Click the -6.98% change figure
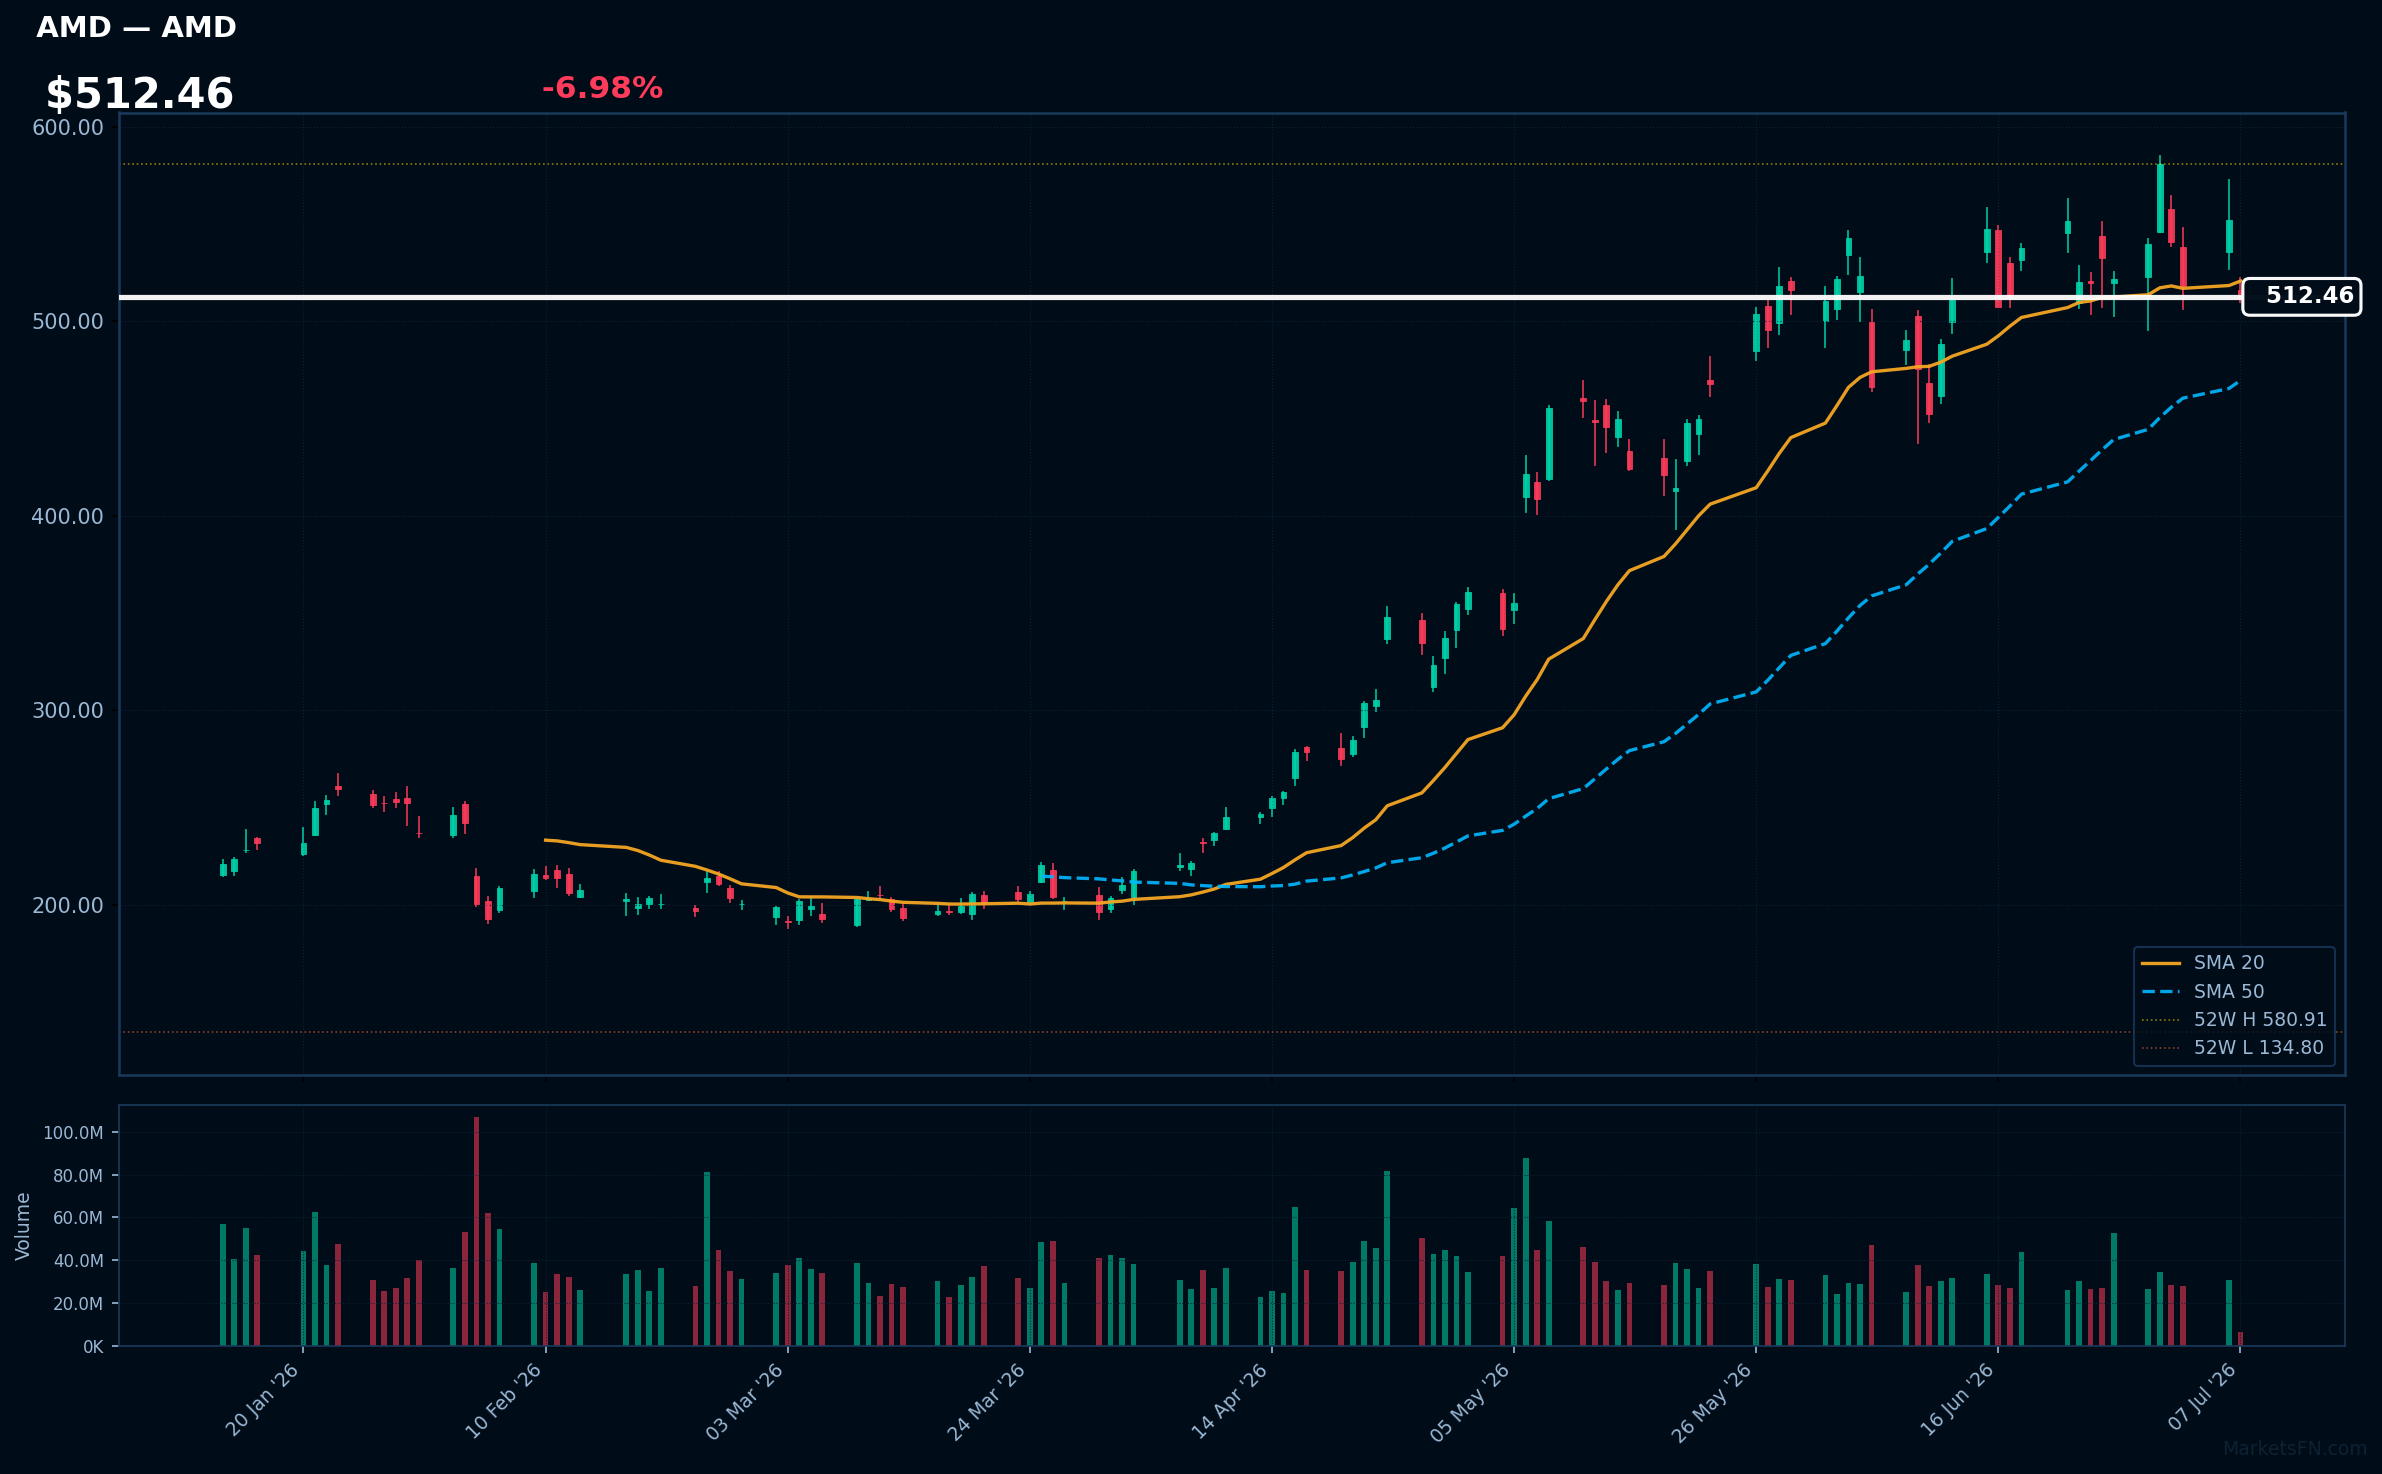Screen dimensions: 2382x1474 click(x=602, y=88)
